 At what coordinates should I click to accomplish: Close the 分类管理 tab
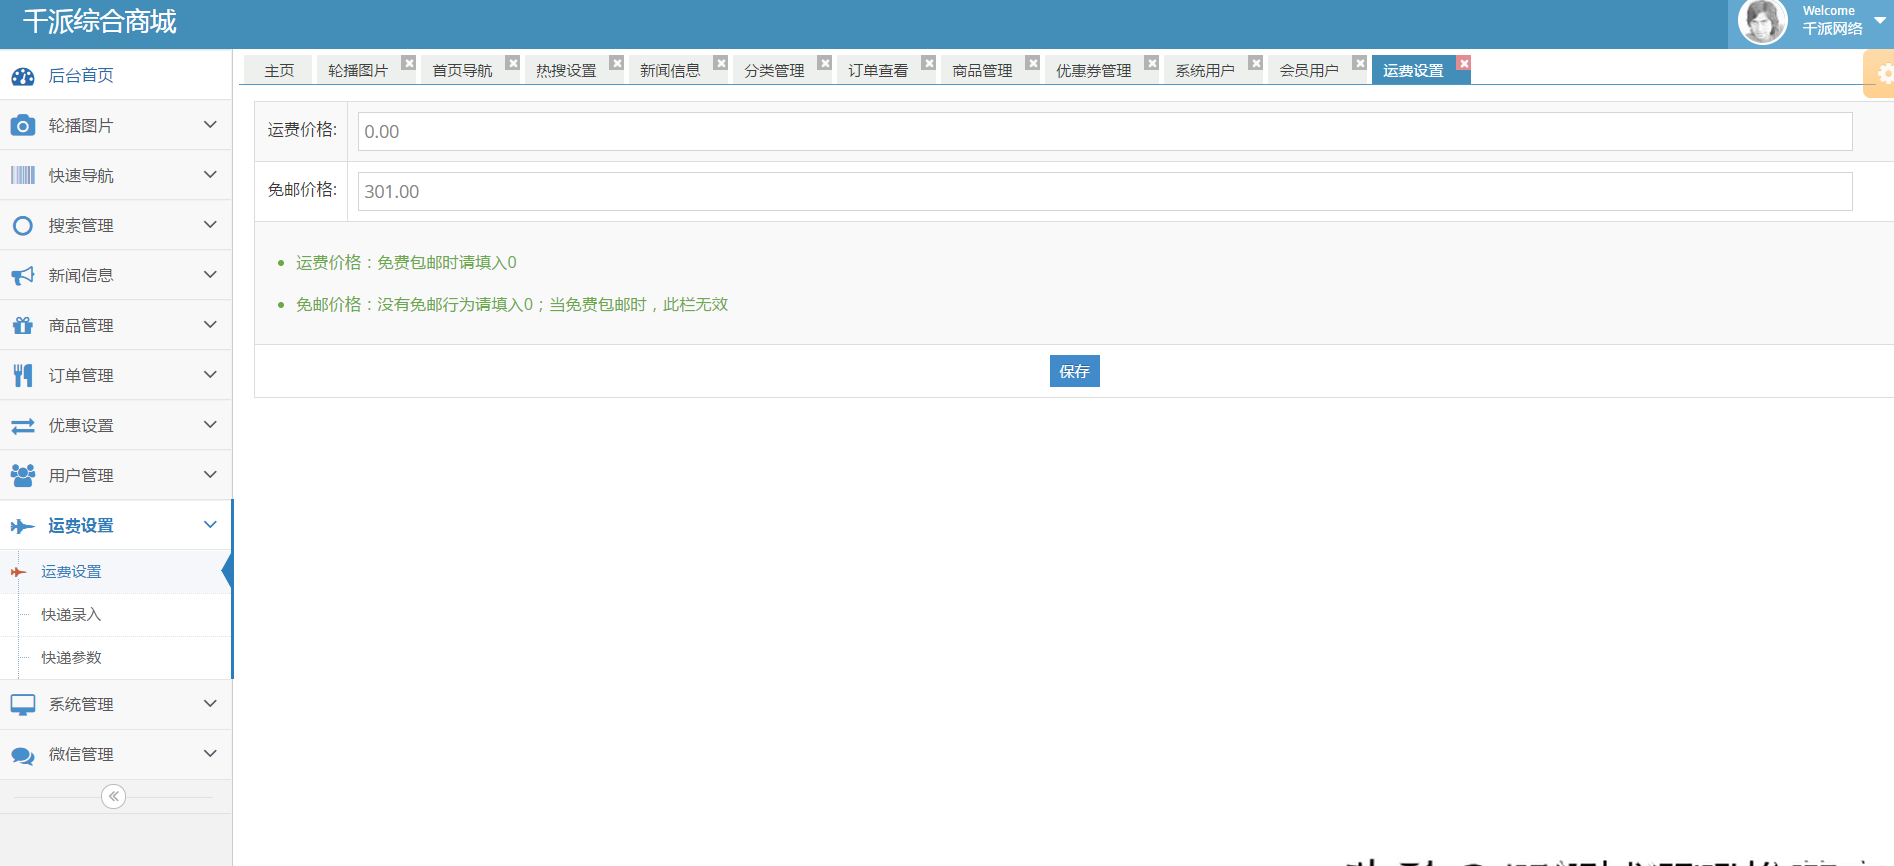[x=825, y=63]
